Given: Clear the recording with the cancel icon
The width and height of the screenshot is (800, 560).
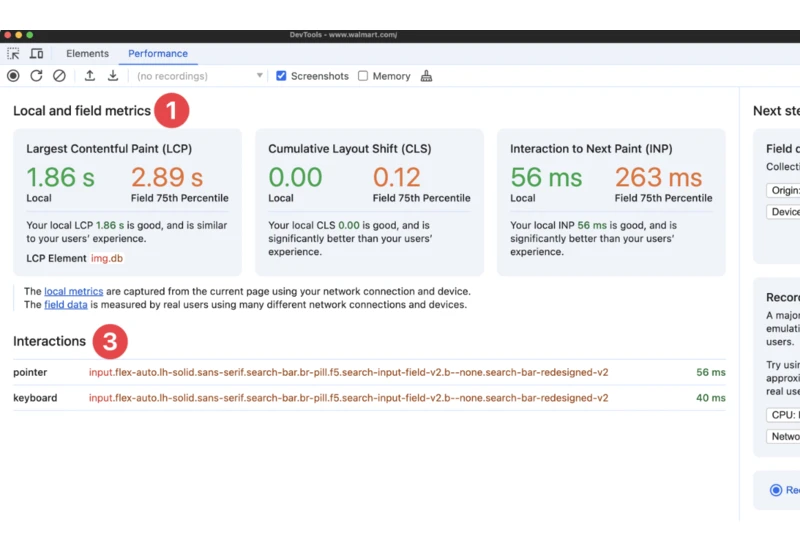Looking at the screenshot, I should pyautogui.click(x=59, y=76).
